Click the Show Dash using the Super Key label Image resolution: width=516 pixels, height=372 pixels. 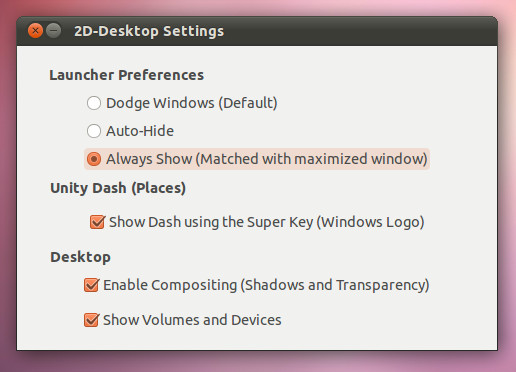coord(267,222)
